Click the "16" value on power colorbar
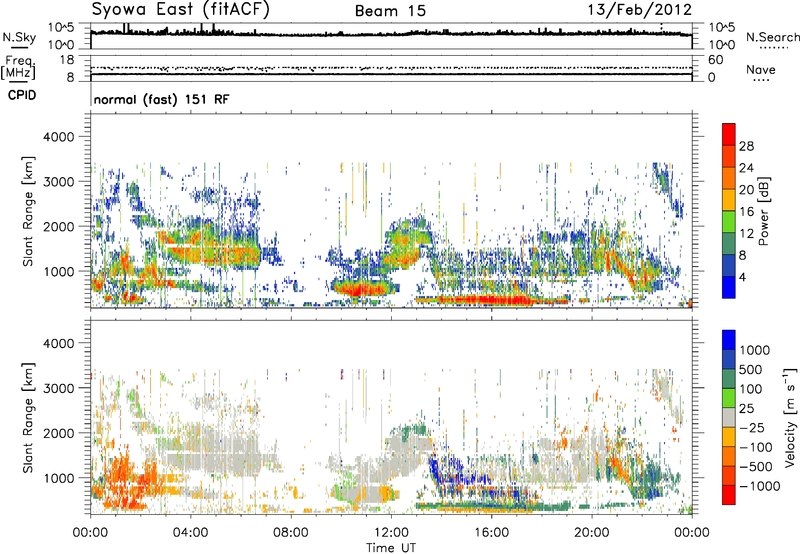Image resolution: width=800 pixels, height=554 pixels. [x=746, y=212]
